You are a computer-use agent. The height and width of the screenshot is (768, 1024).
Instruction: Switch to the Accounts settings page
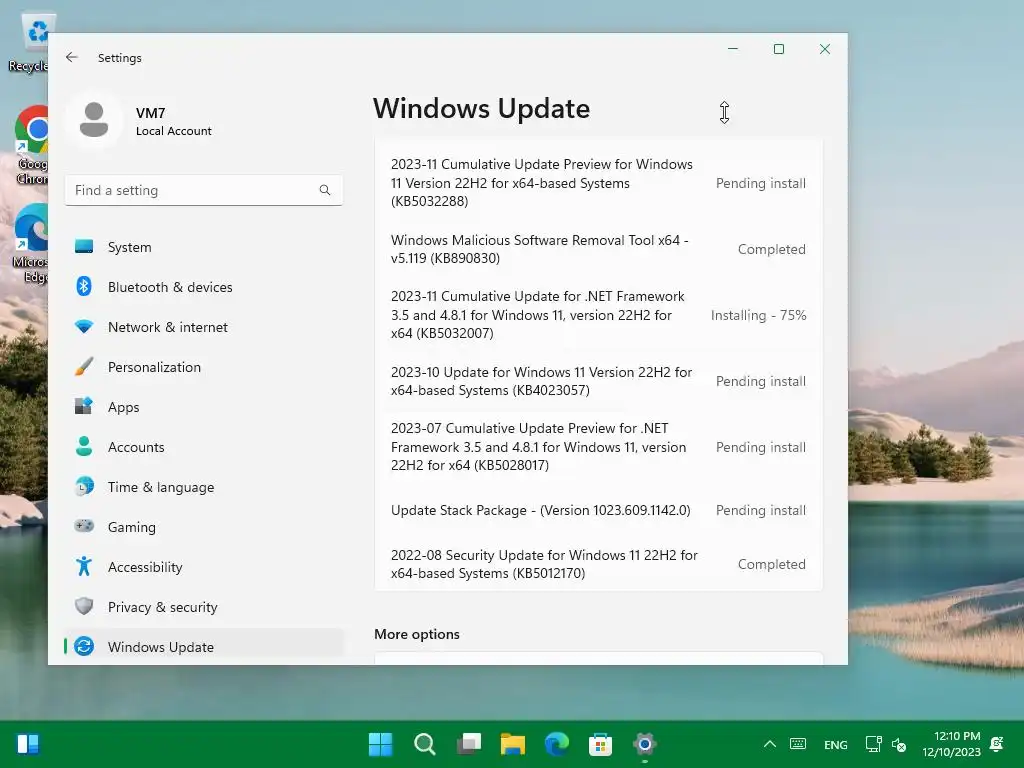204,447
